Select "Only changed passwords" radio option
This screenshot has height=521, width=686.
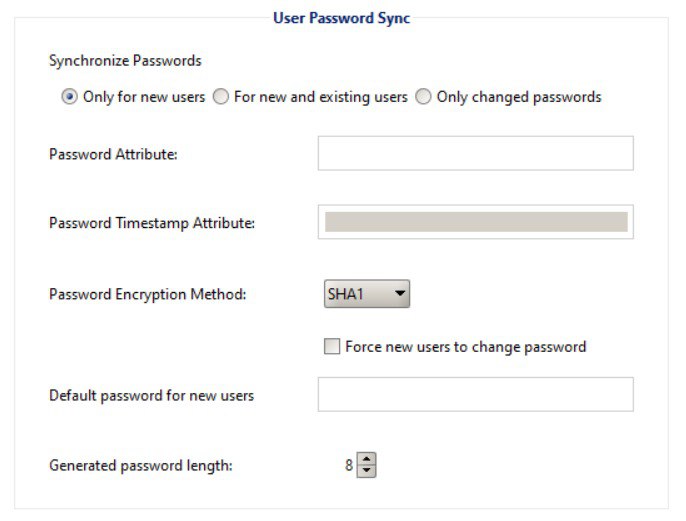[x=424, y=97]
